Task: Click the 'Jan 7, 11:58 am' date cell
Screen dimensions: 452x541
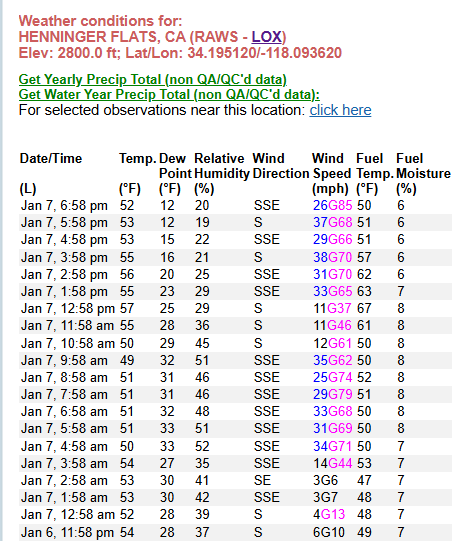Action: (x=67, y=325)
